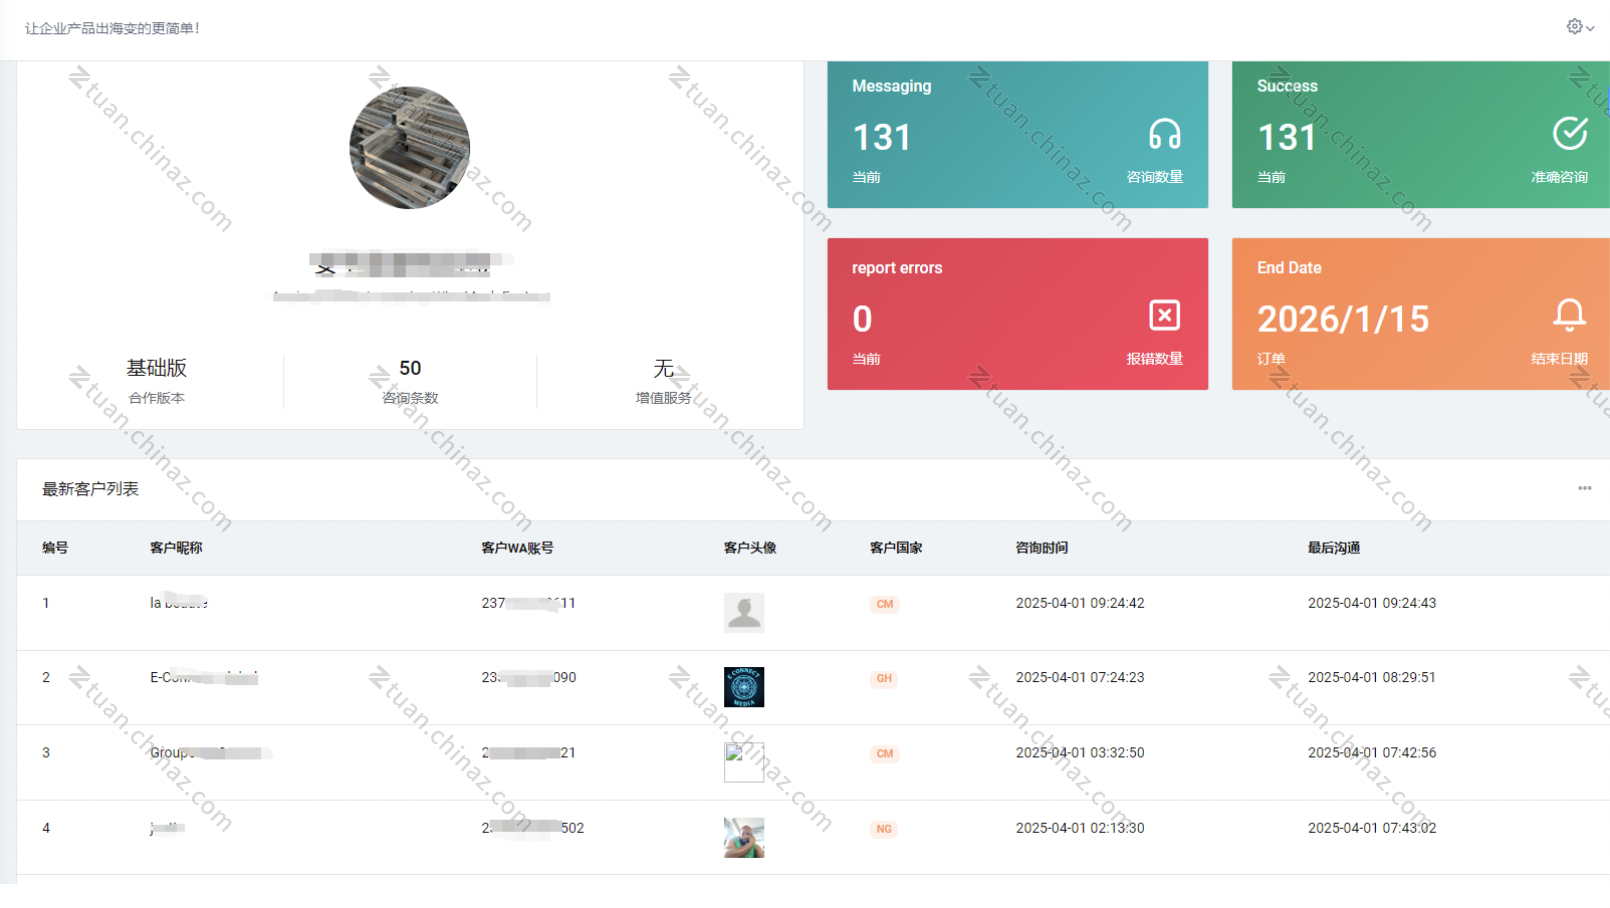The image size is (1610, 908).
Task: Click the headset icon in Messaging card
Action: 1164,133
